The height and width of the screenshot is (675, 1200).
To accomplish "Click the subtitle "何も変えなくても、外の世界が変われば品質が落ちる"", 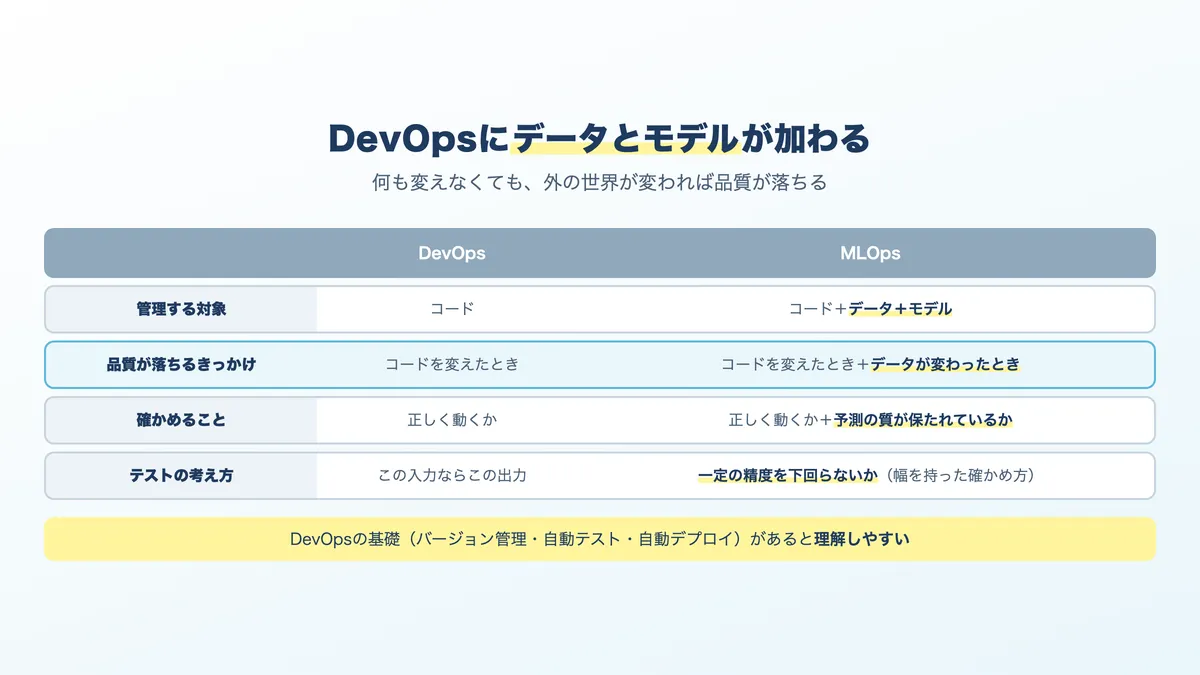I will point(599,183).
